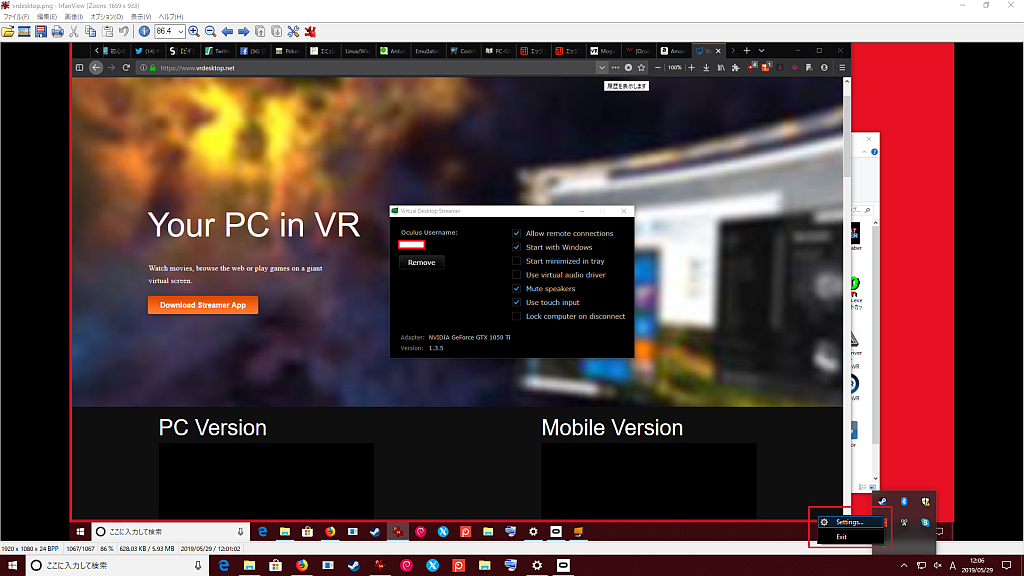Toggle 'Allow remote connections' in the pictured Streamer dialog
Image resolution: width=1024 pixels, height=576 pixels.
click(517, 233)
